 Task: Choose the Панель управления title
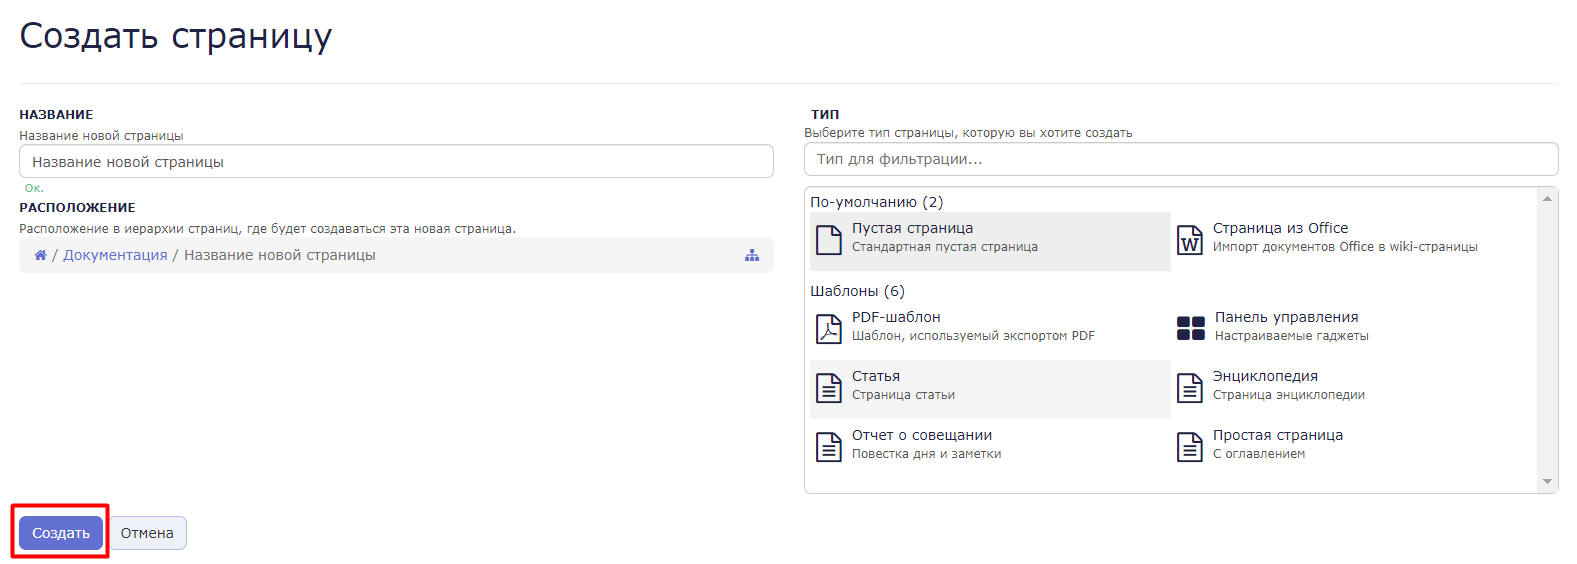tap(1286, 317)
